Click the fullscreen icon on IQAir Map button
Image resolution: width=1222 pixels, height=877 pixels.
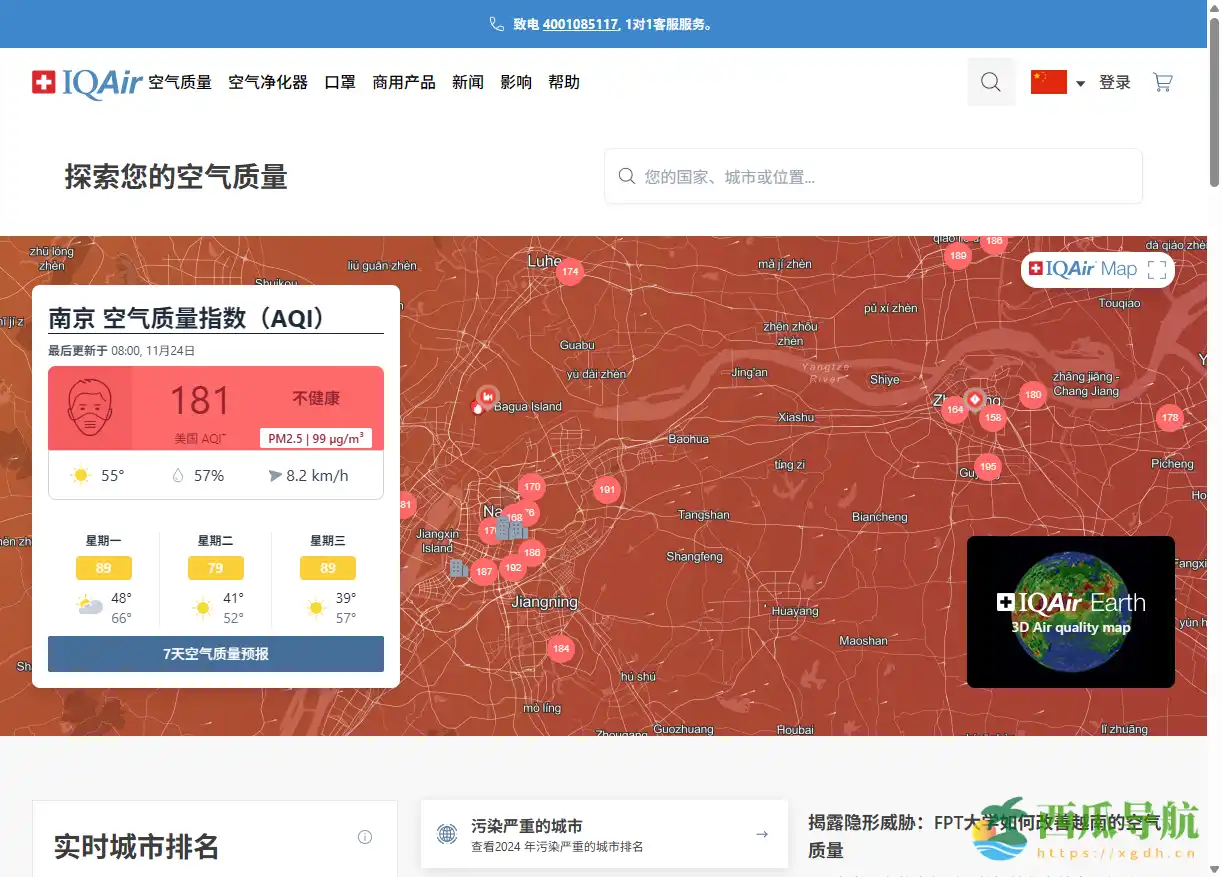tap(1156, 269)
